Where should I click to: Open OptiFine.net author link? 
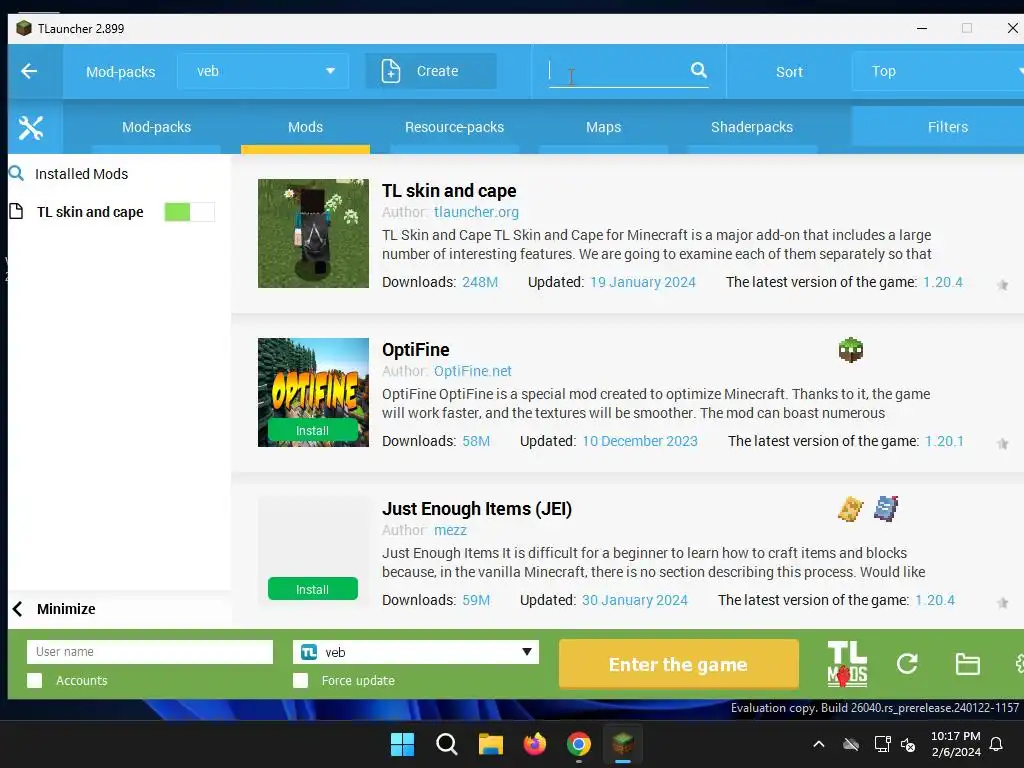473,371
